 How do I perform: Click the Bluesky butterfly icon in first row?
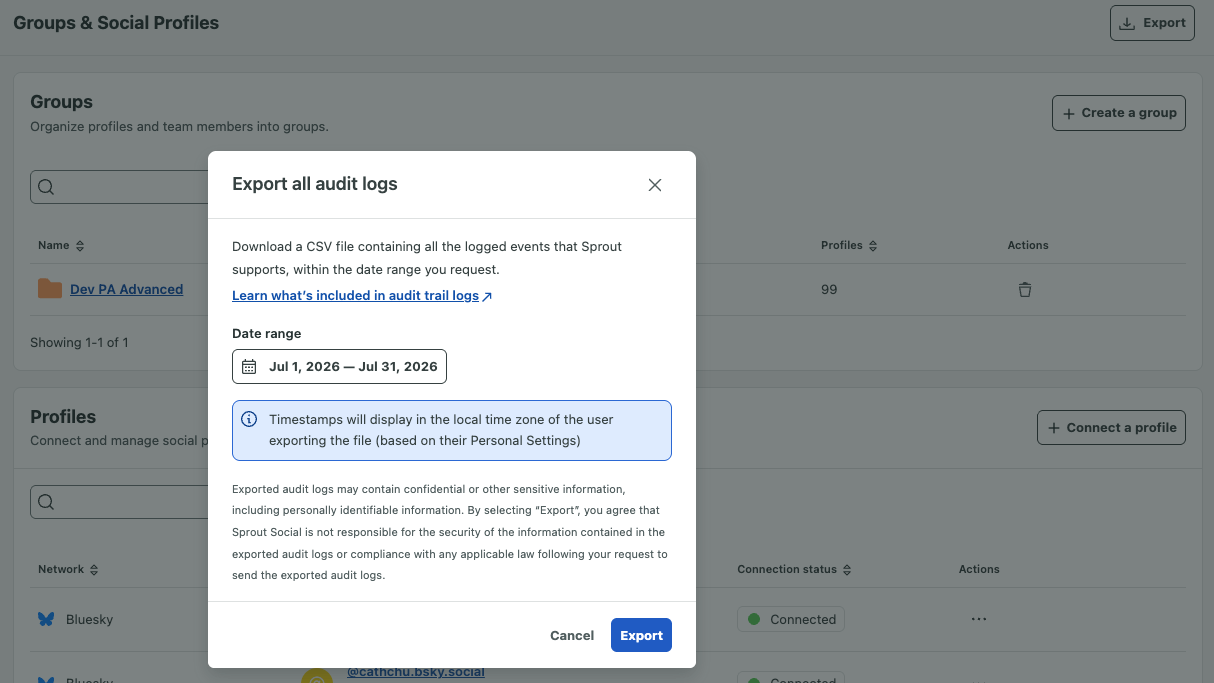tap(46, 619)
